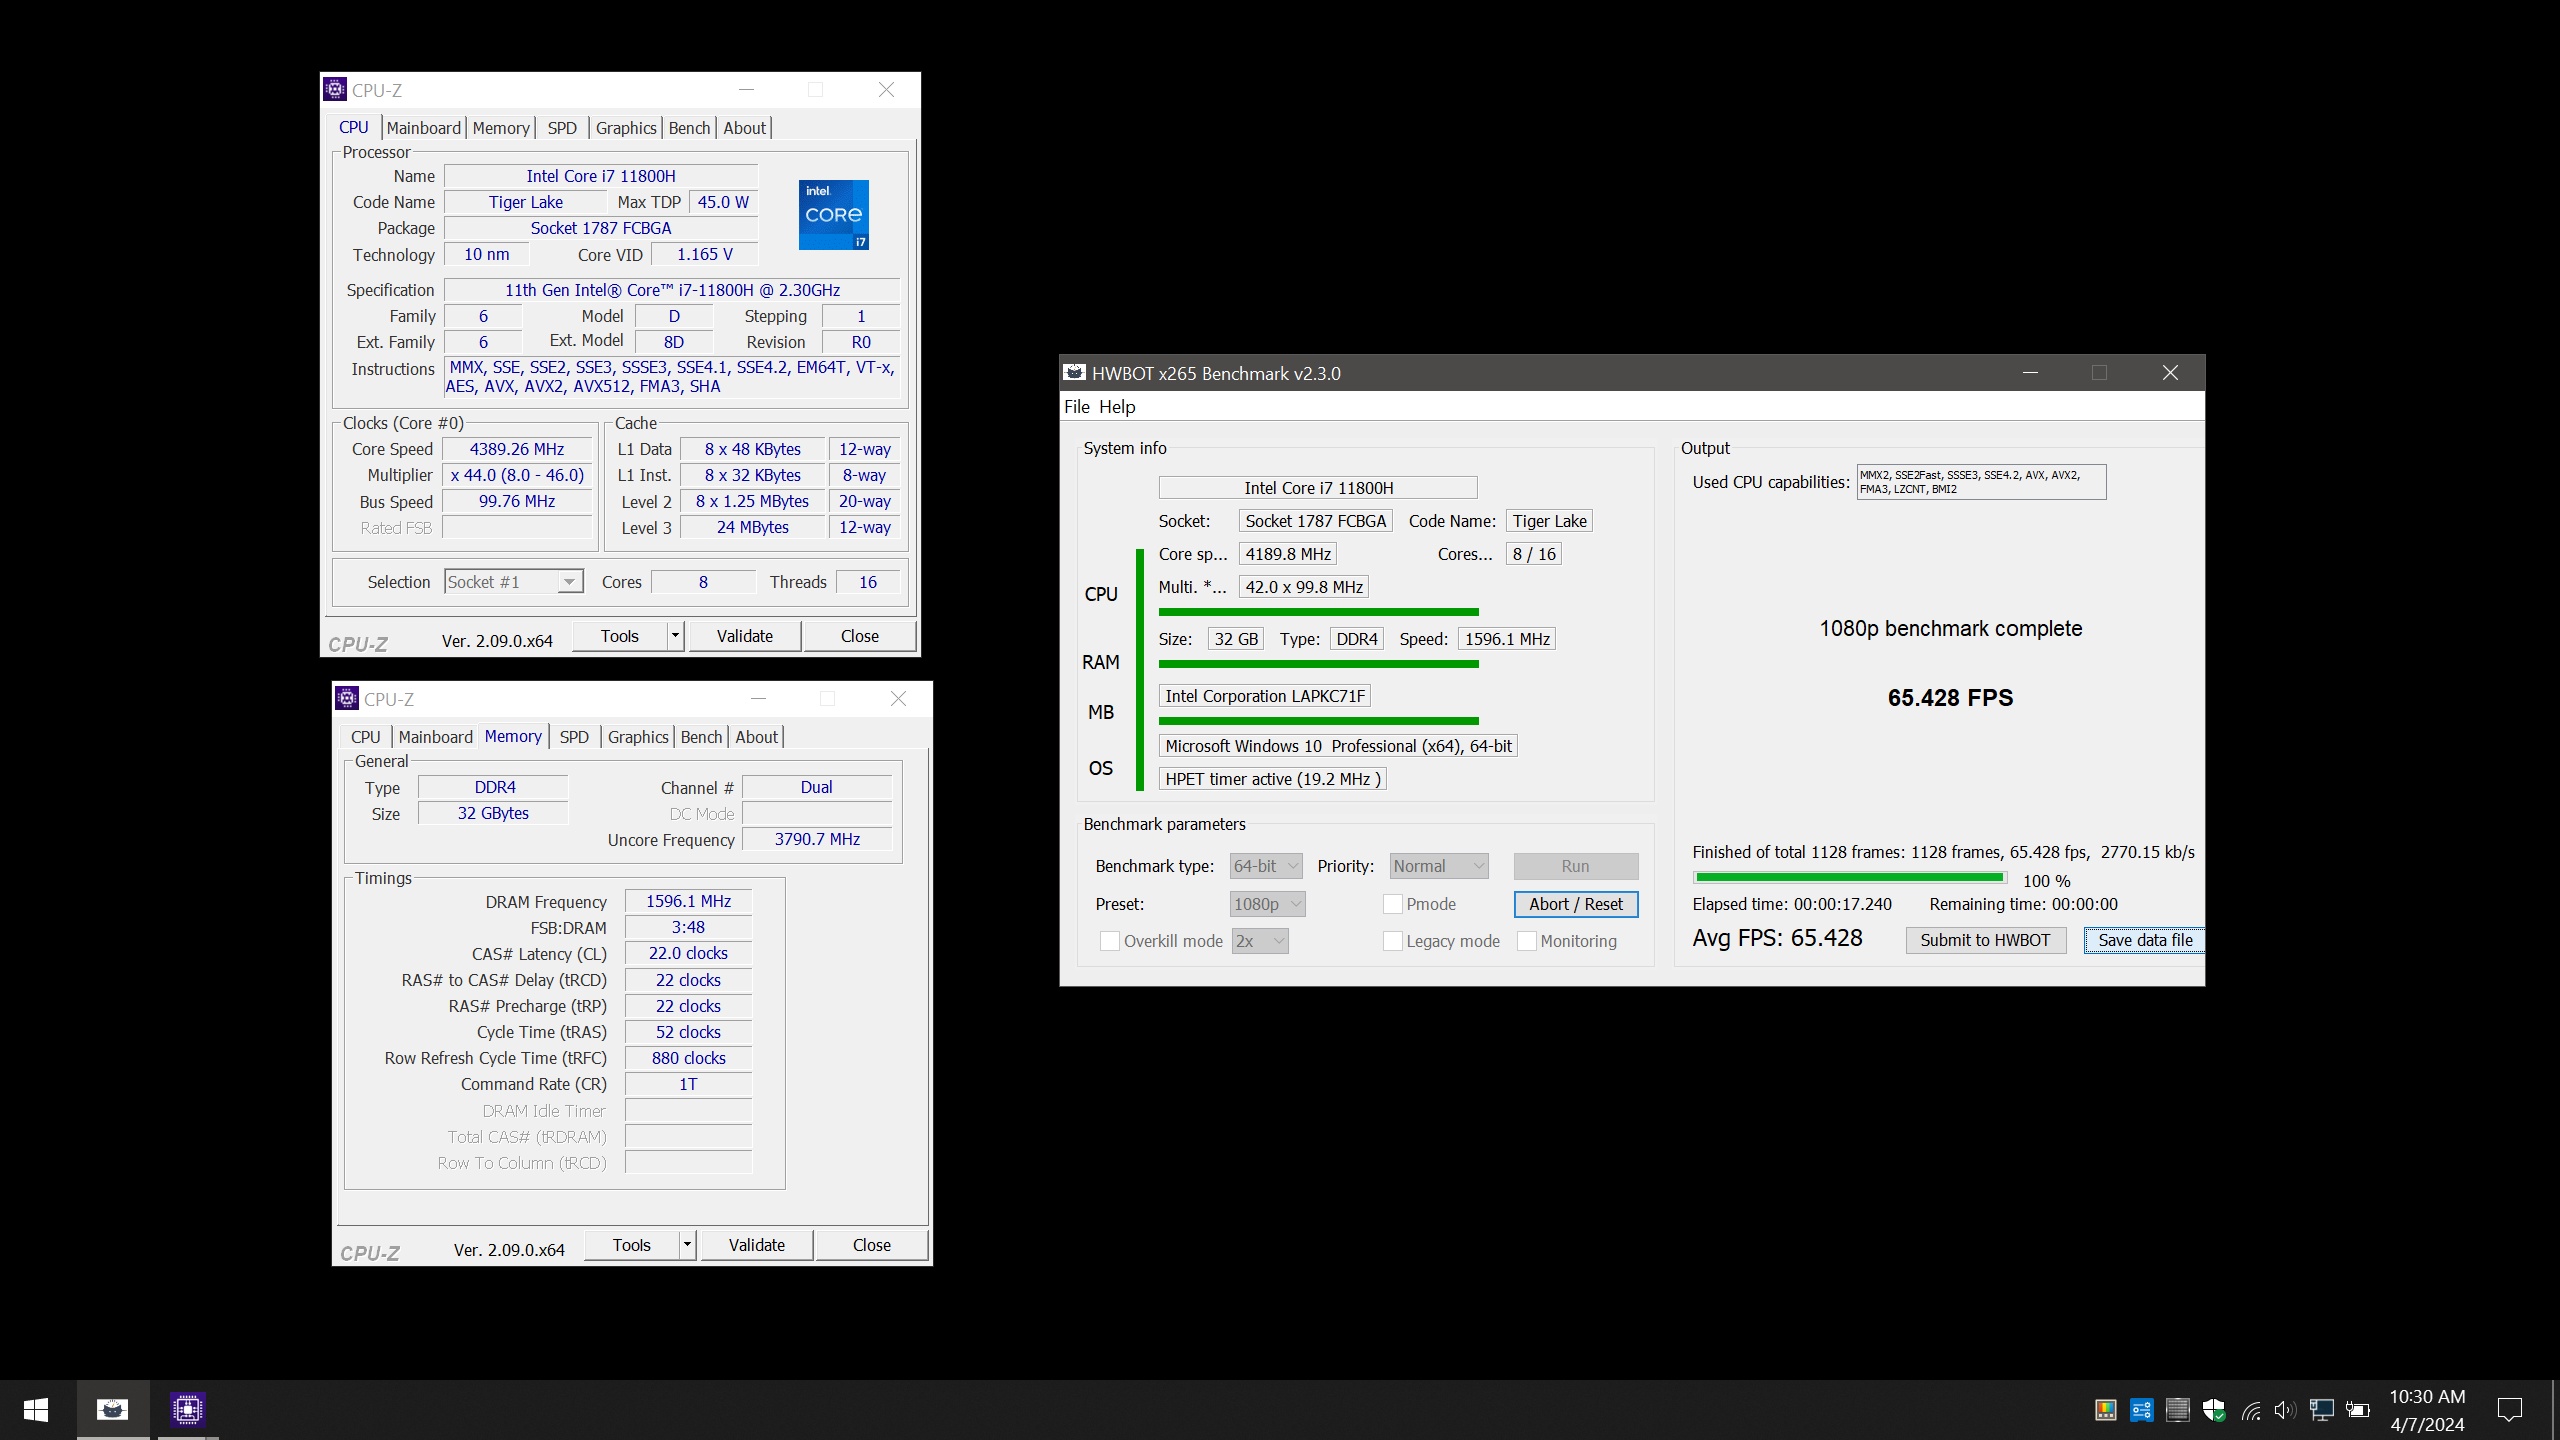The width and height of the screenshot is (2560, 1440).
Task: Click the Intel Core i7 logo in CPU-Z
Action: [833, 215]
